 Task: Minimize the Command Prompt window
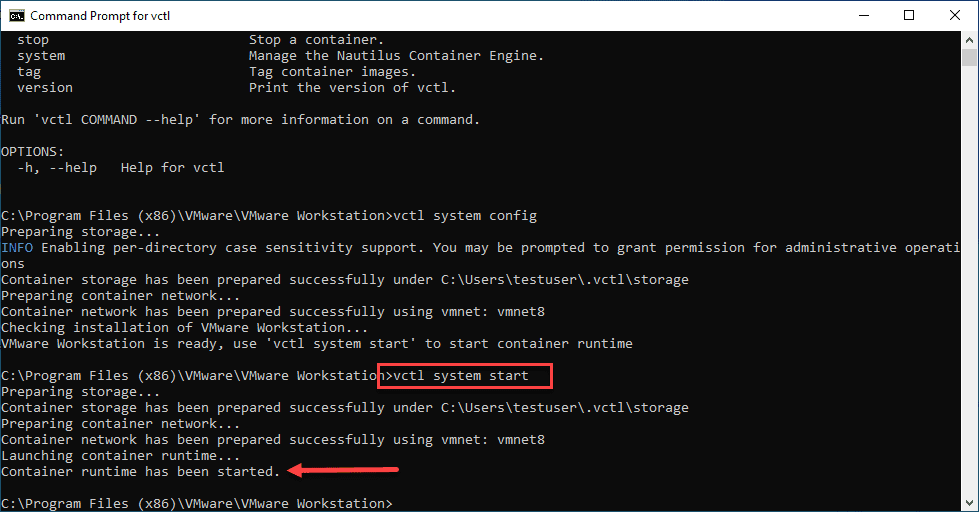click(x=864, y=15)
